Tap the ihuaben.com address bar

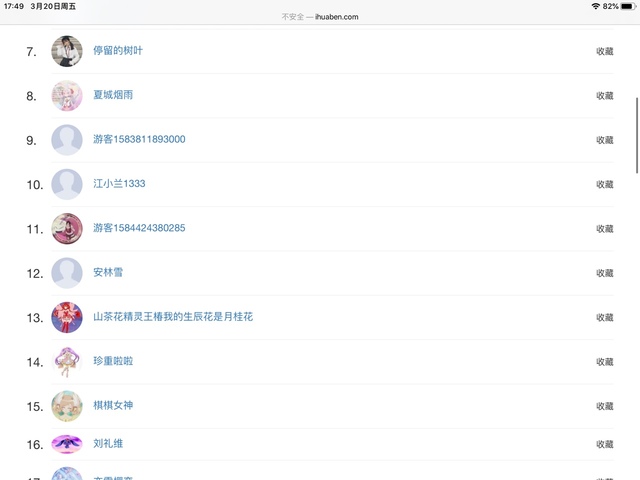pyautogui.click(x=320, y=17)
